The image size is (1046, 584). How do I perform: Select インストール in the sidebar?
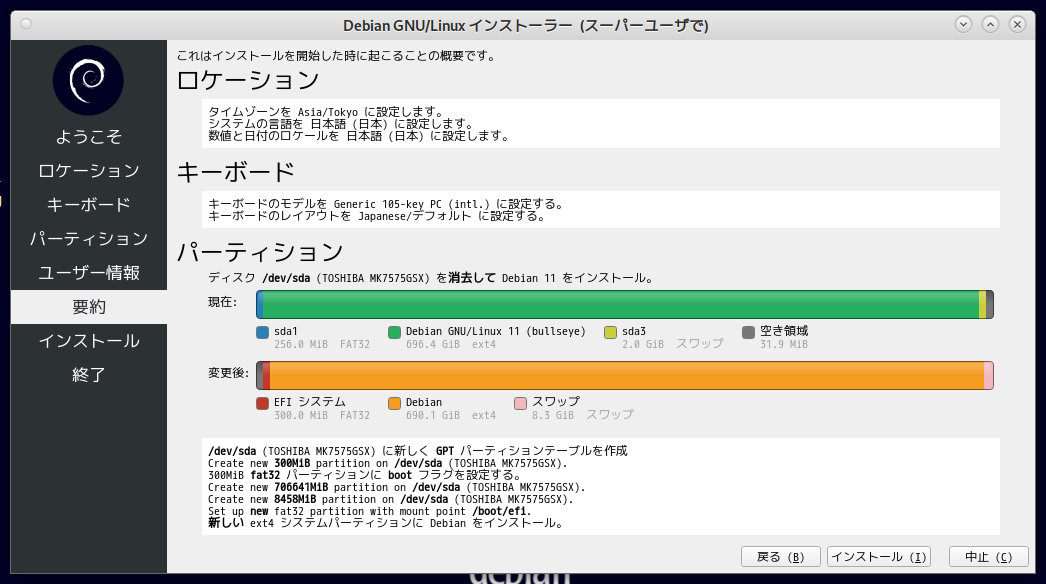[x=89, y=341]
